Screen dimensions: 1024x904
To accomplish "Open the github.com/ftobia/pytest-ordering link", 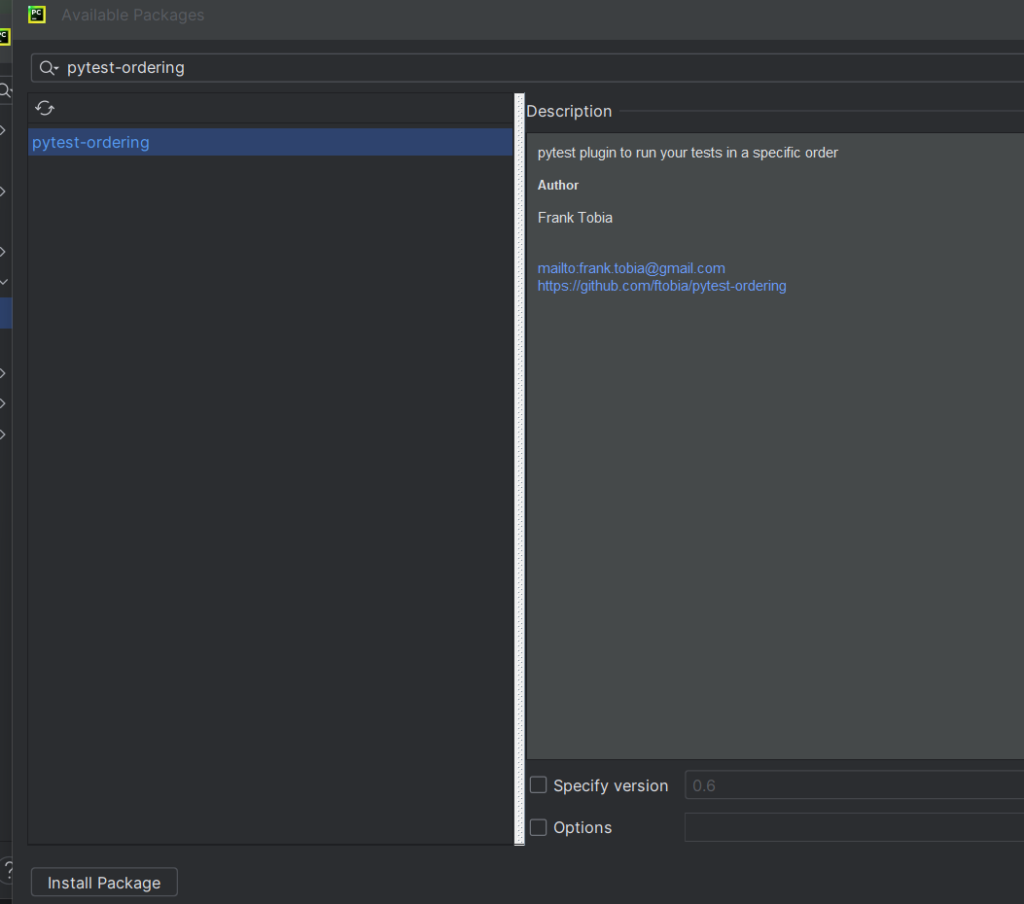I will click(662, 285).
